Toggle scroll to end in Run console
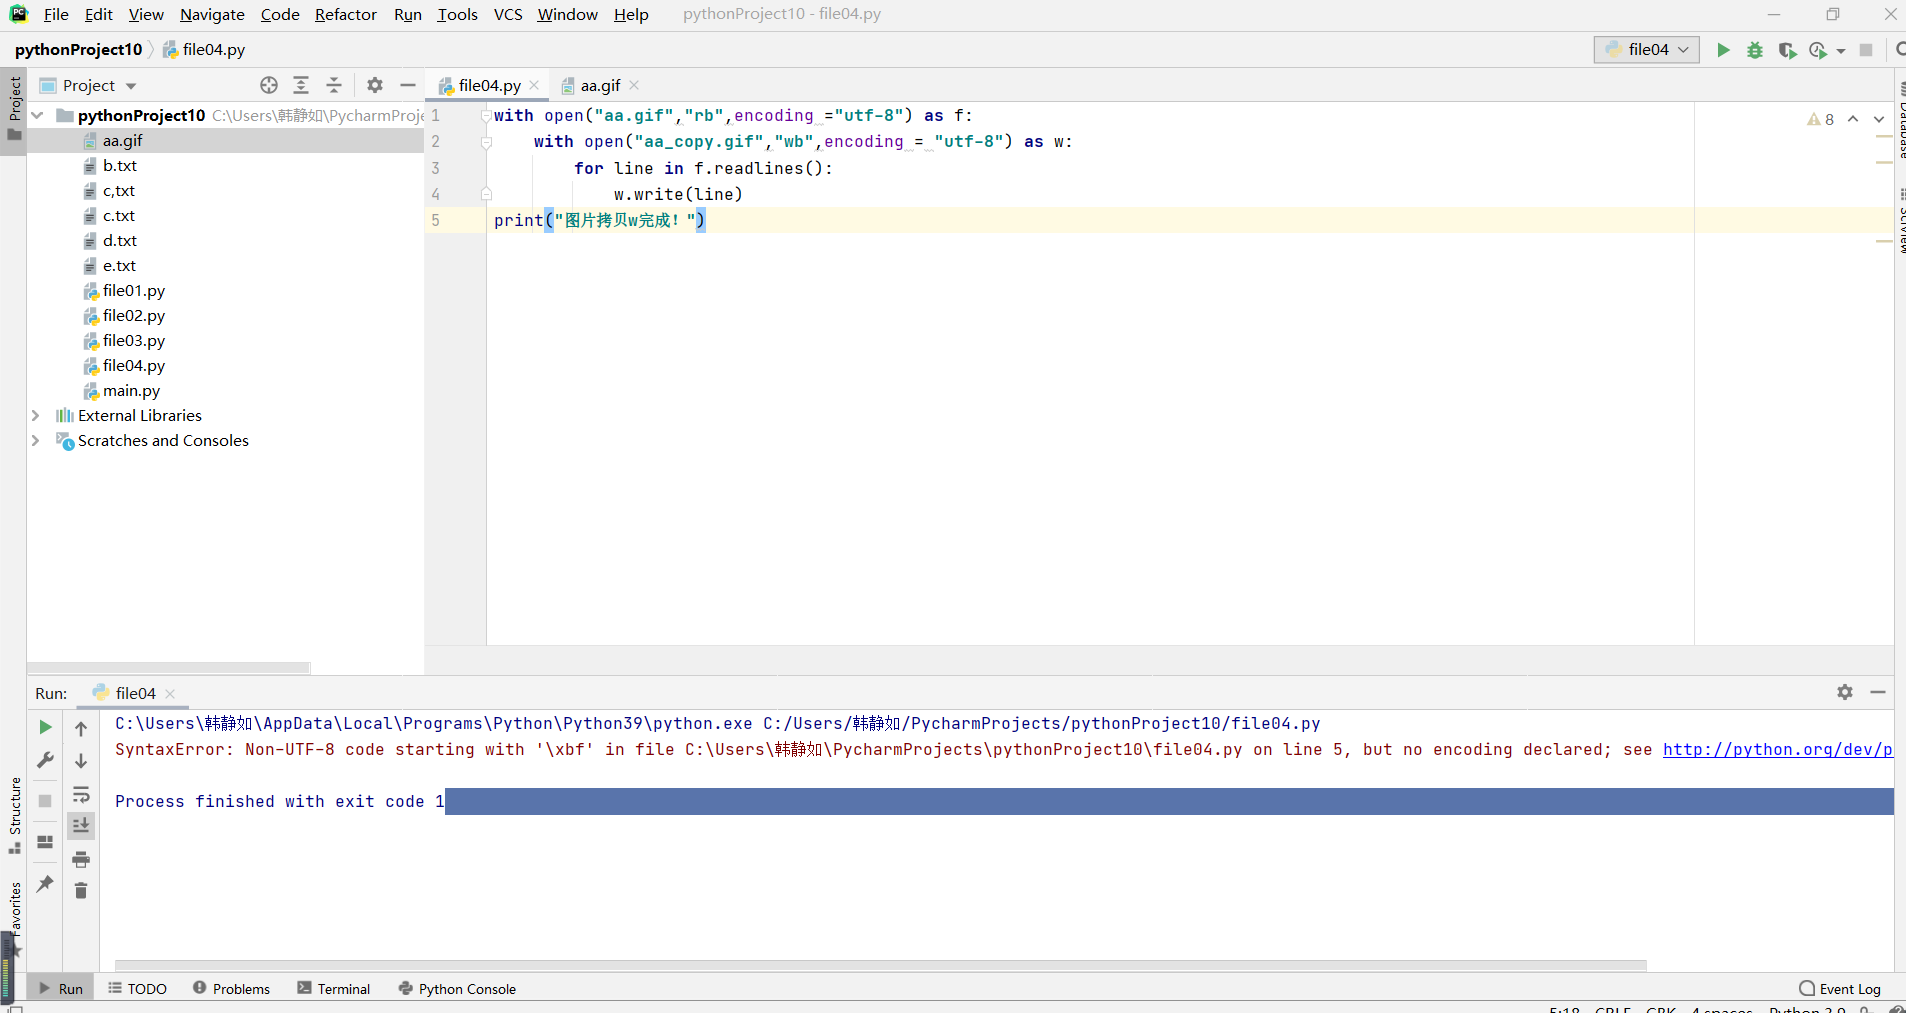The height and width of the screenshot is (1013, 1906). point(81,825)
